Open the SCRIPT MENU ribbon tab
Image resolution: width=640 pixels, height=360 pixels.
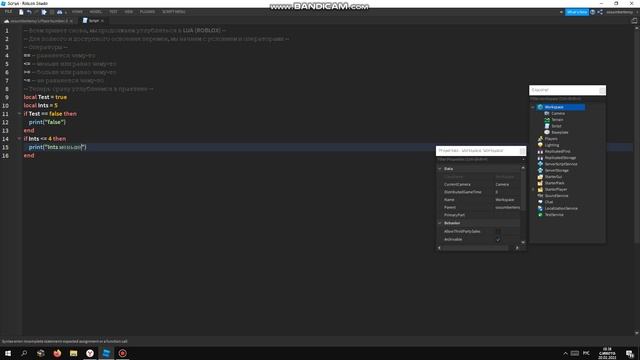click(173, 12)
